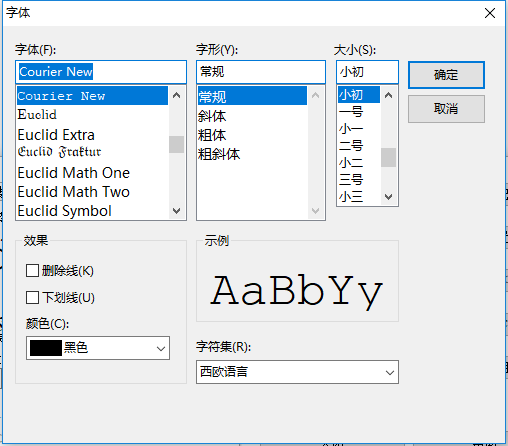
Task: Select 粗斜体 font style
Action: pos(252,154)
